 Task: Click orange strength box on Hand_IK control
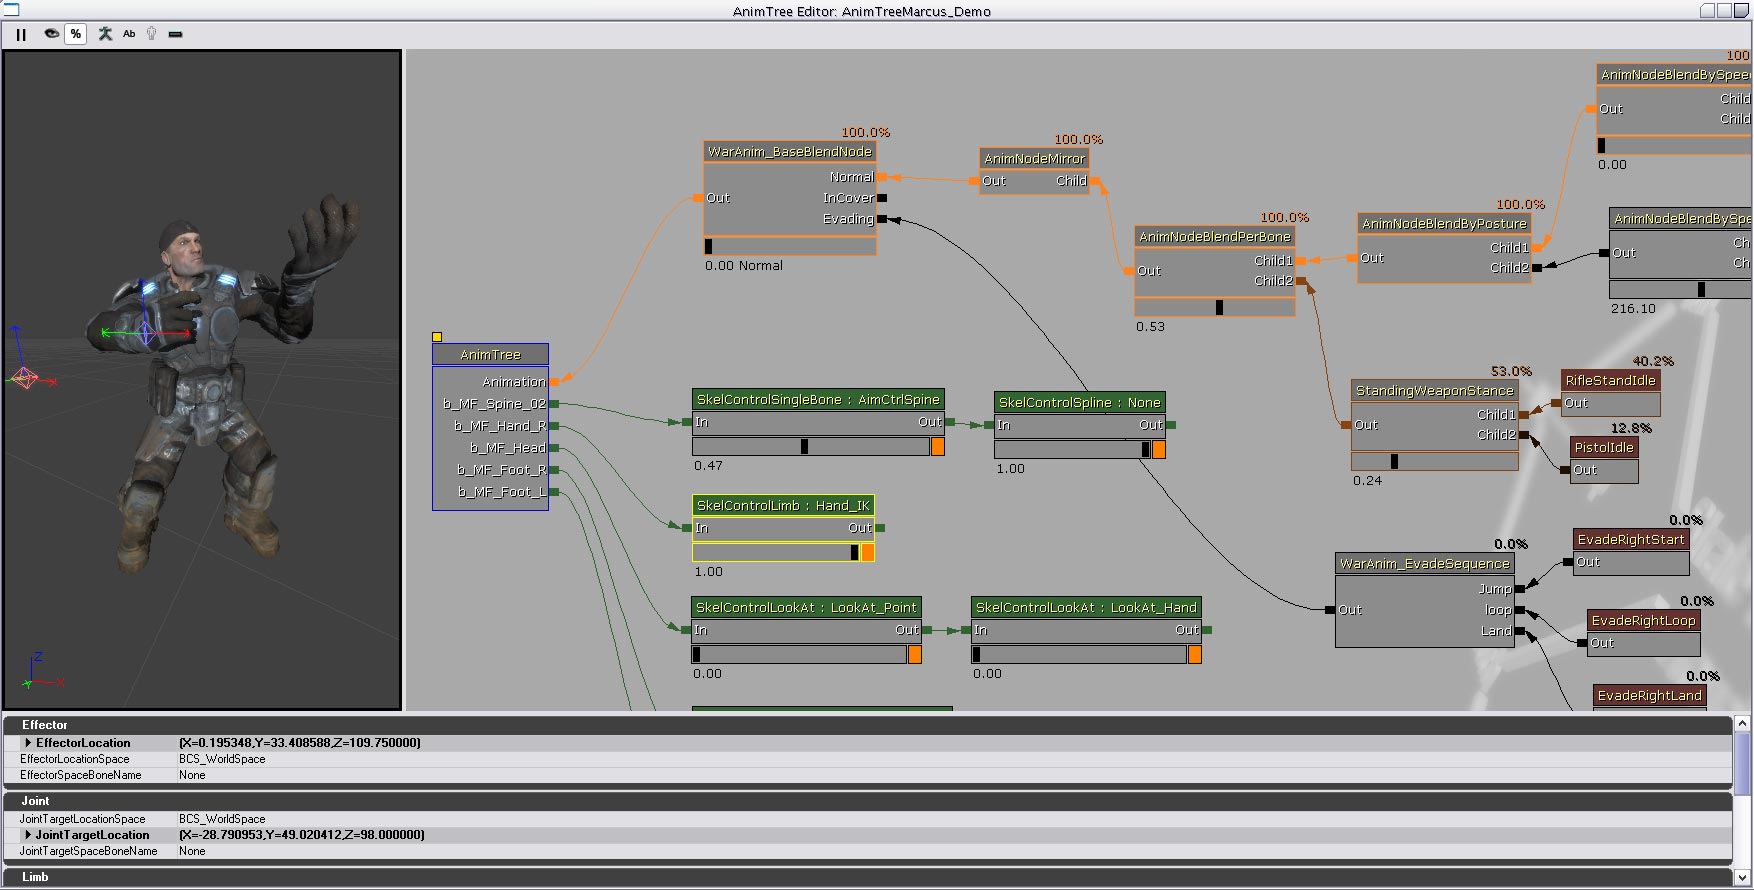click(867, 553)
